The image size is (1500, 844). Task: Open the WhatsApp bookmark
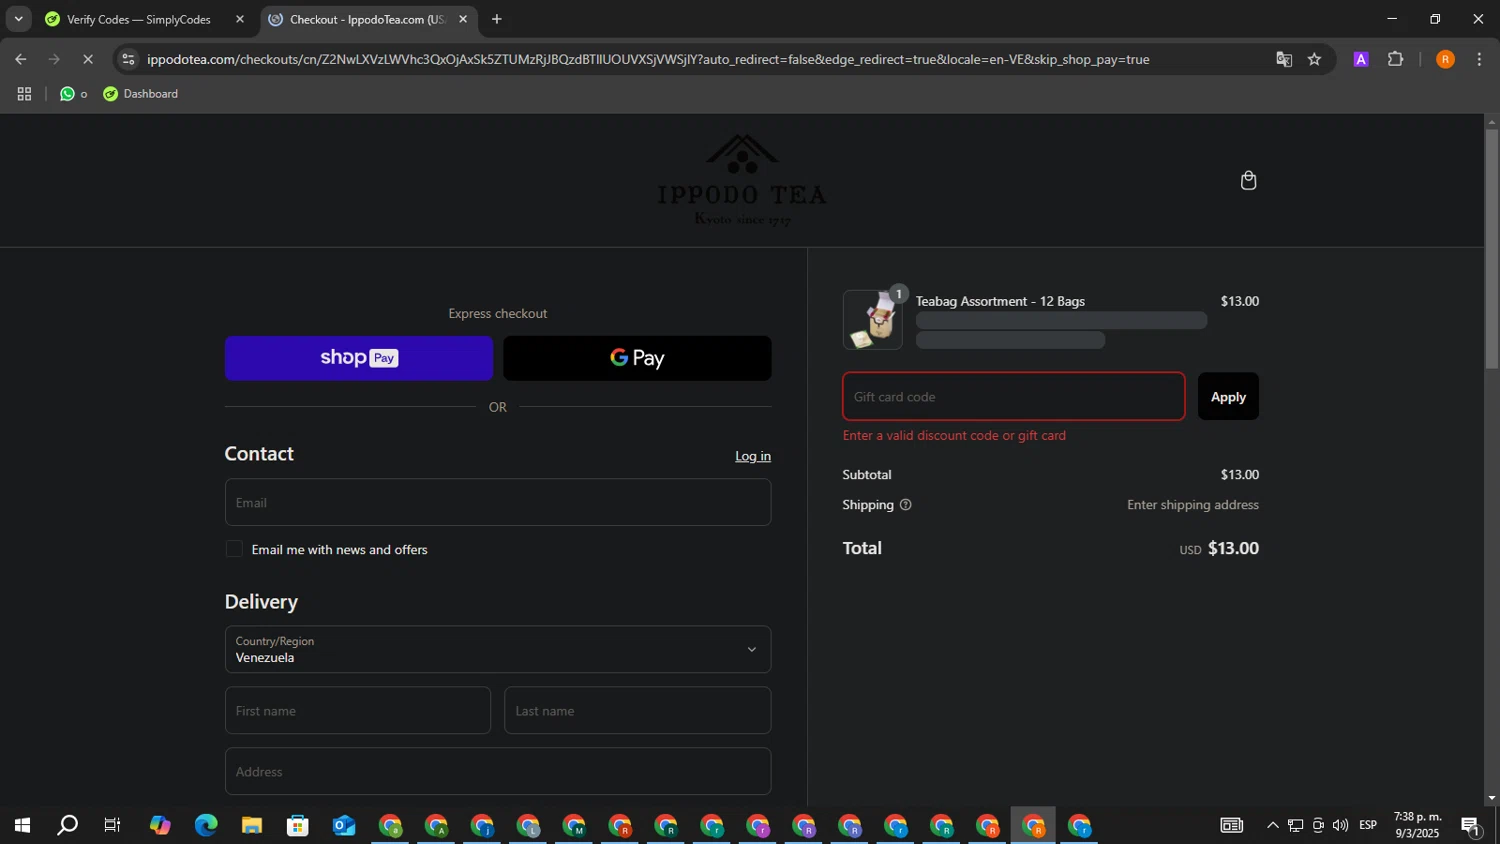pyautogui.click(x=73, y=94)
